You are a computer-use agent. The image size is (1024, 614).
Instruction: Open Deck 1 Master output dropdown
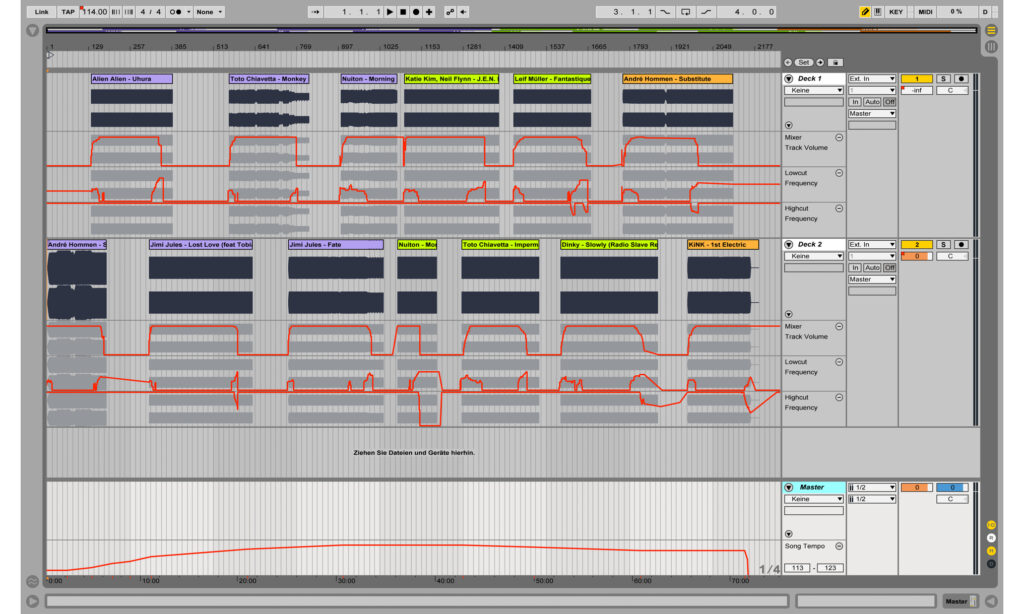872,114
